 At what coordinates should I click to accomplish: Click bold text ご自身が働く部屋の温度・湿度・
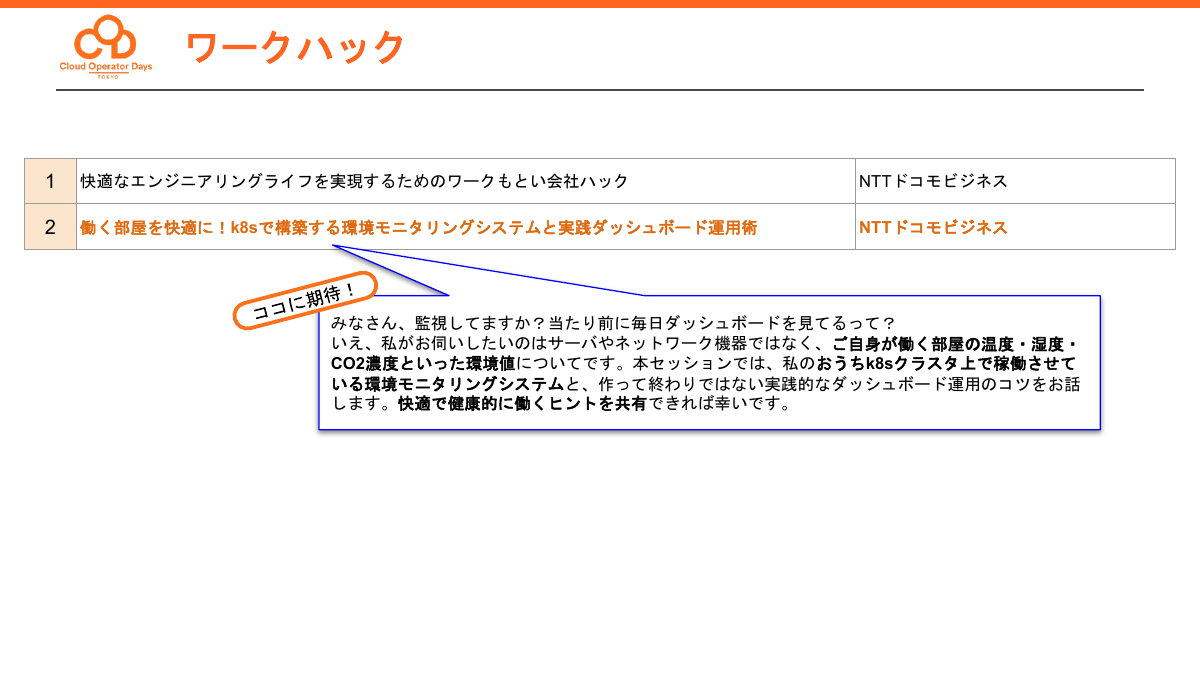955,343
